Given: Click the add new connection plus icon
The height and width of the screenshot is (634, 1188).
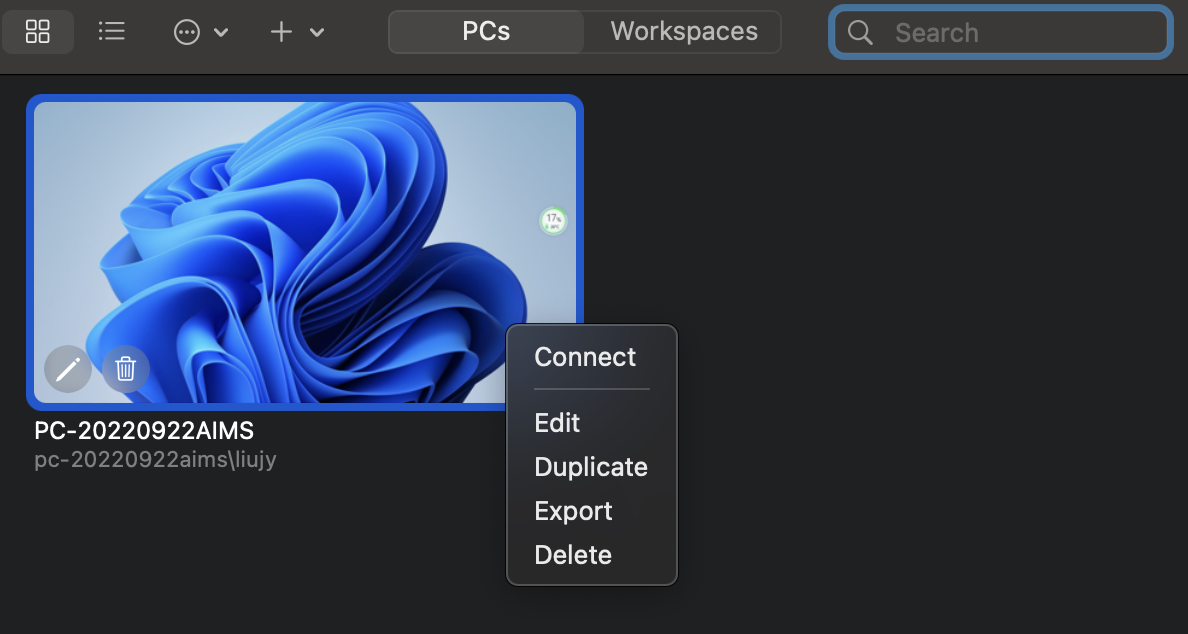Looking at the screenshot, I should [281, 31].
